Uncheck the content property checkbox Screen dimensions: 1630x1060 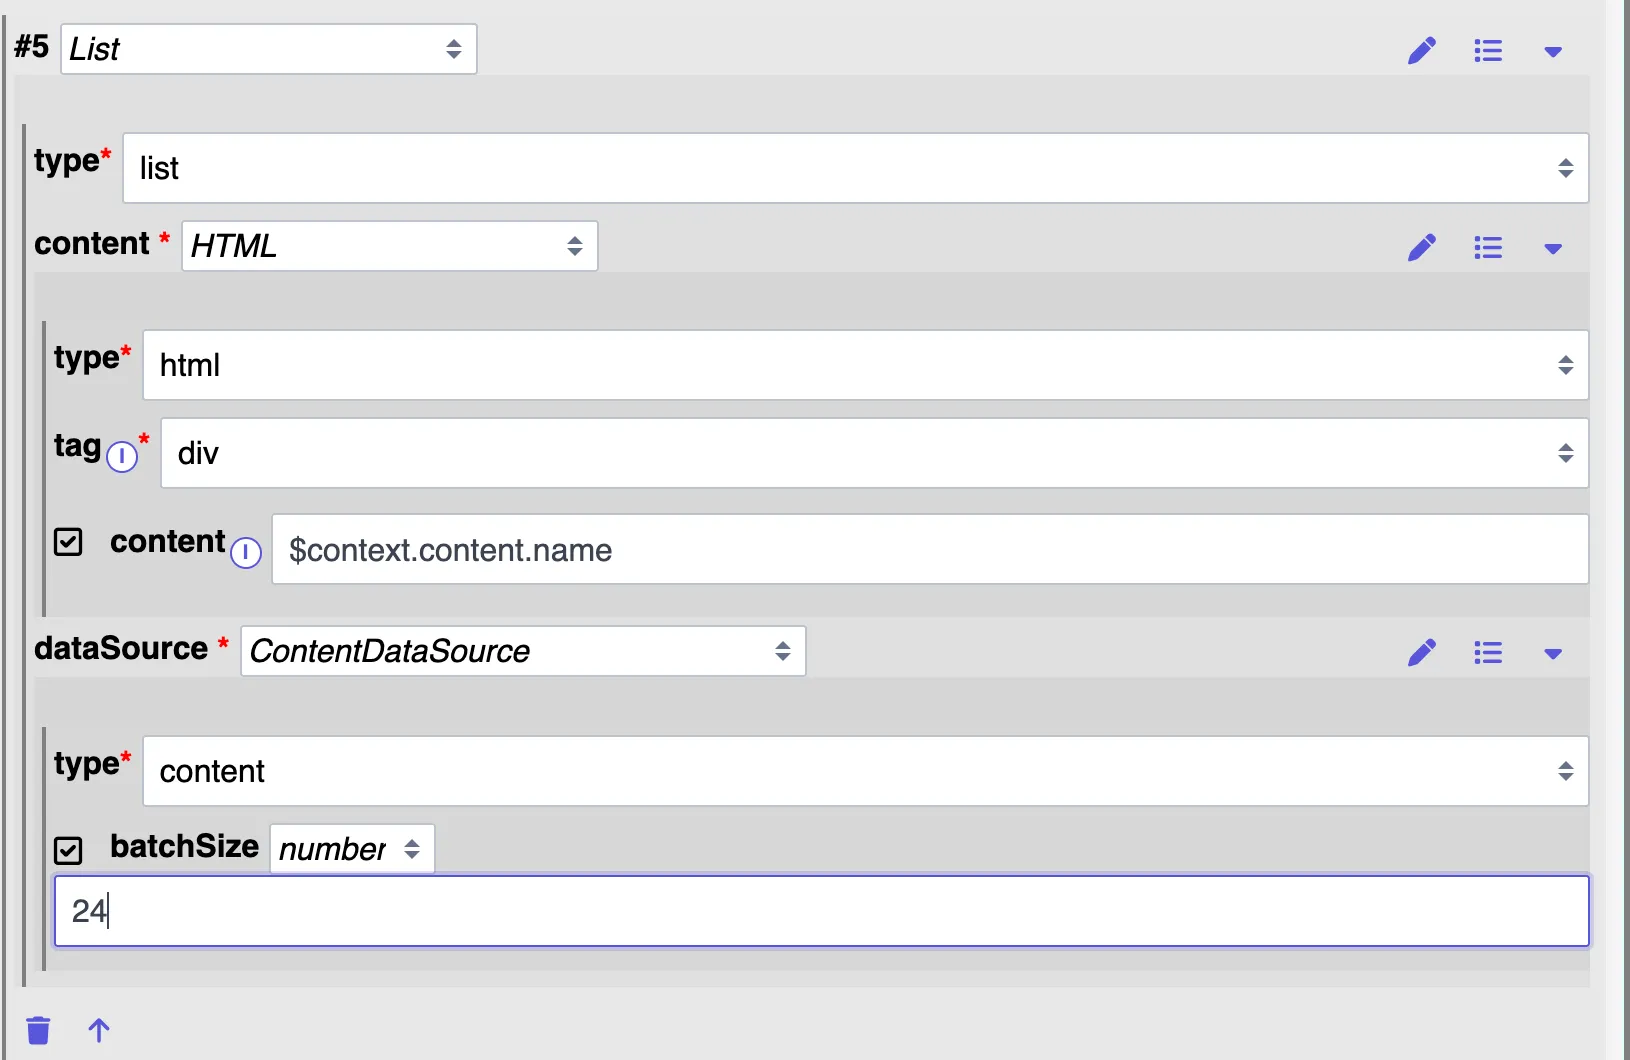click(68, 542)
